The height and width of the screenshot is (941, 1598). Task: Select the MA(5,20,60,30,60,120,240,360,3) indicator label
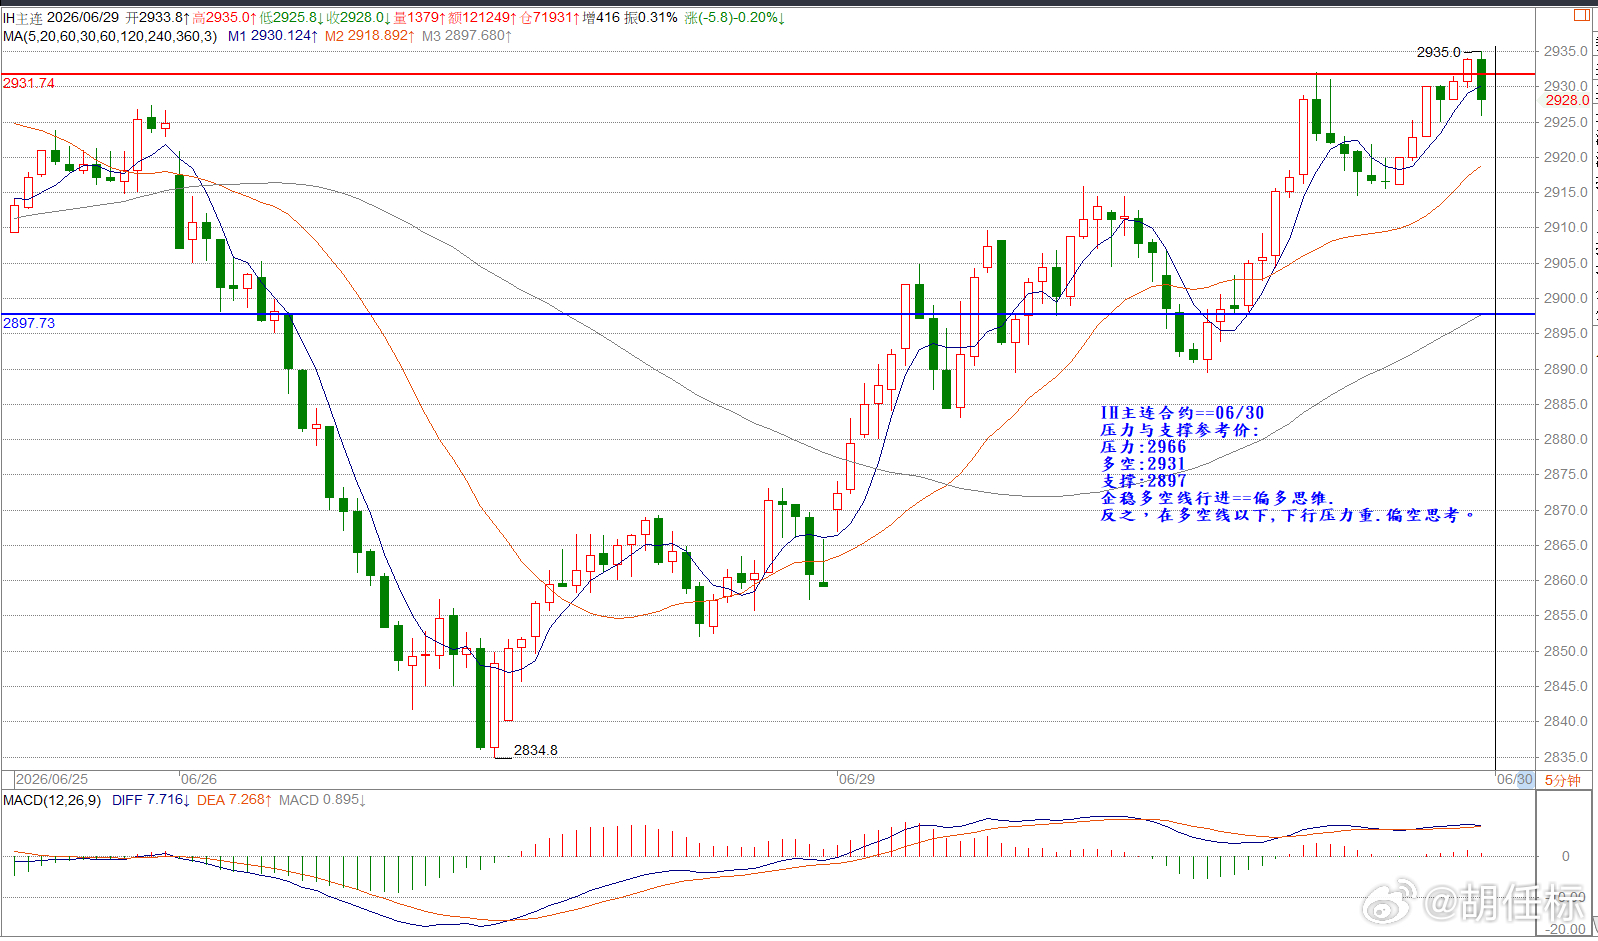click(110, 36)
